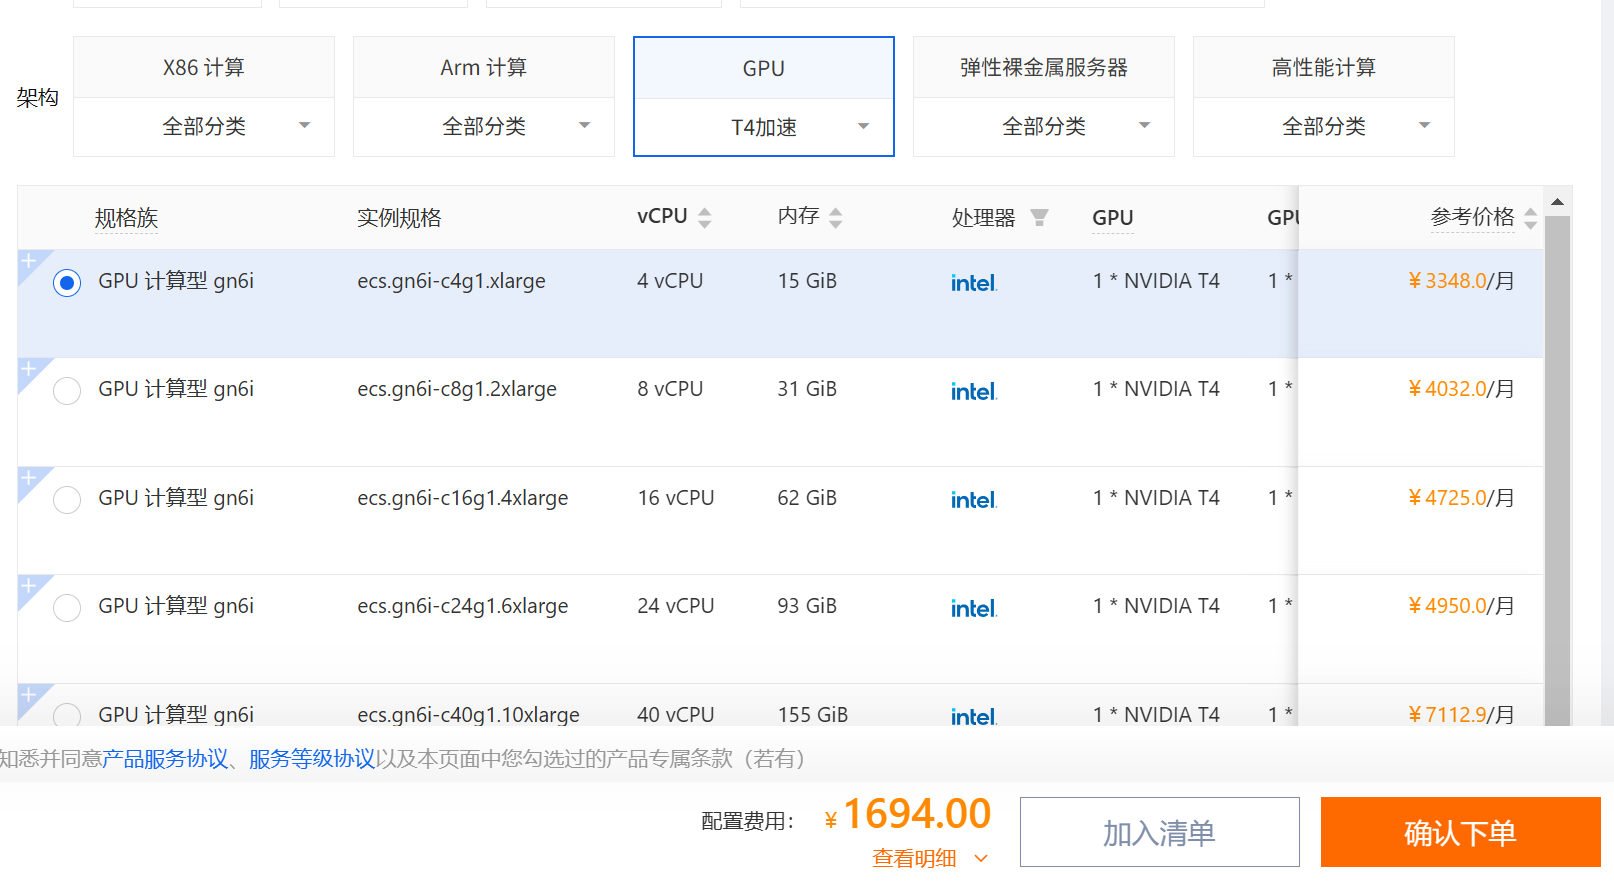Open the 服务等级协议 link
The image size is (1614, 886).
click(312, 759)
